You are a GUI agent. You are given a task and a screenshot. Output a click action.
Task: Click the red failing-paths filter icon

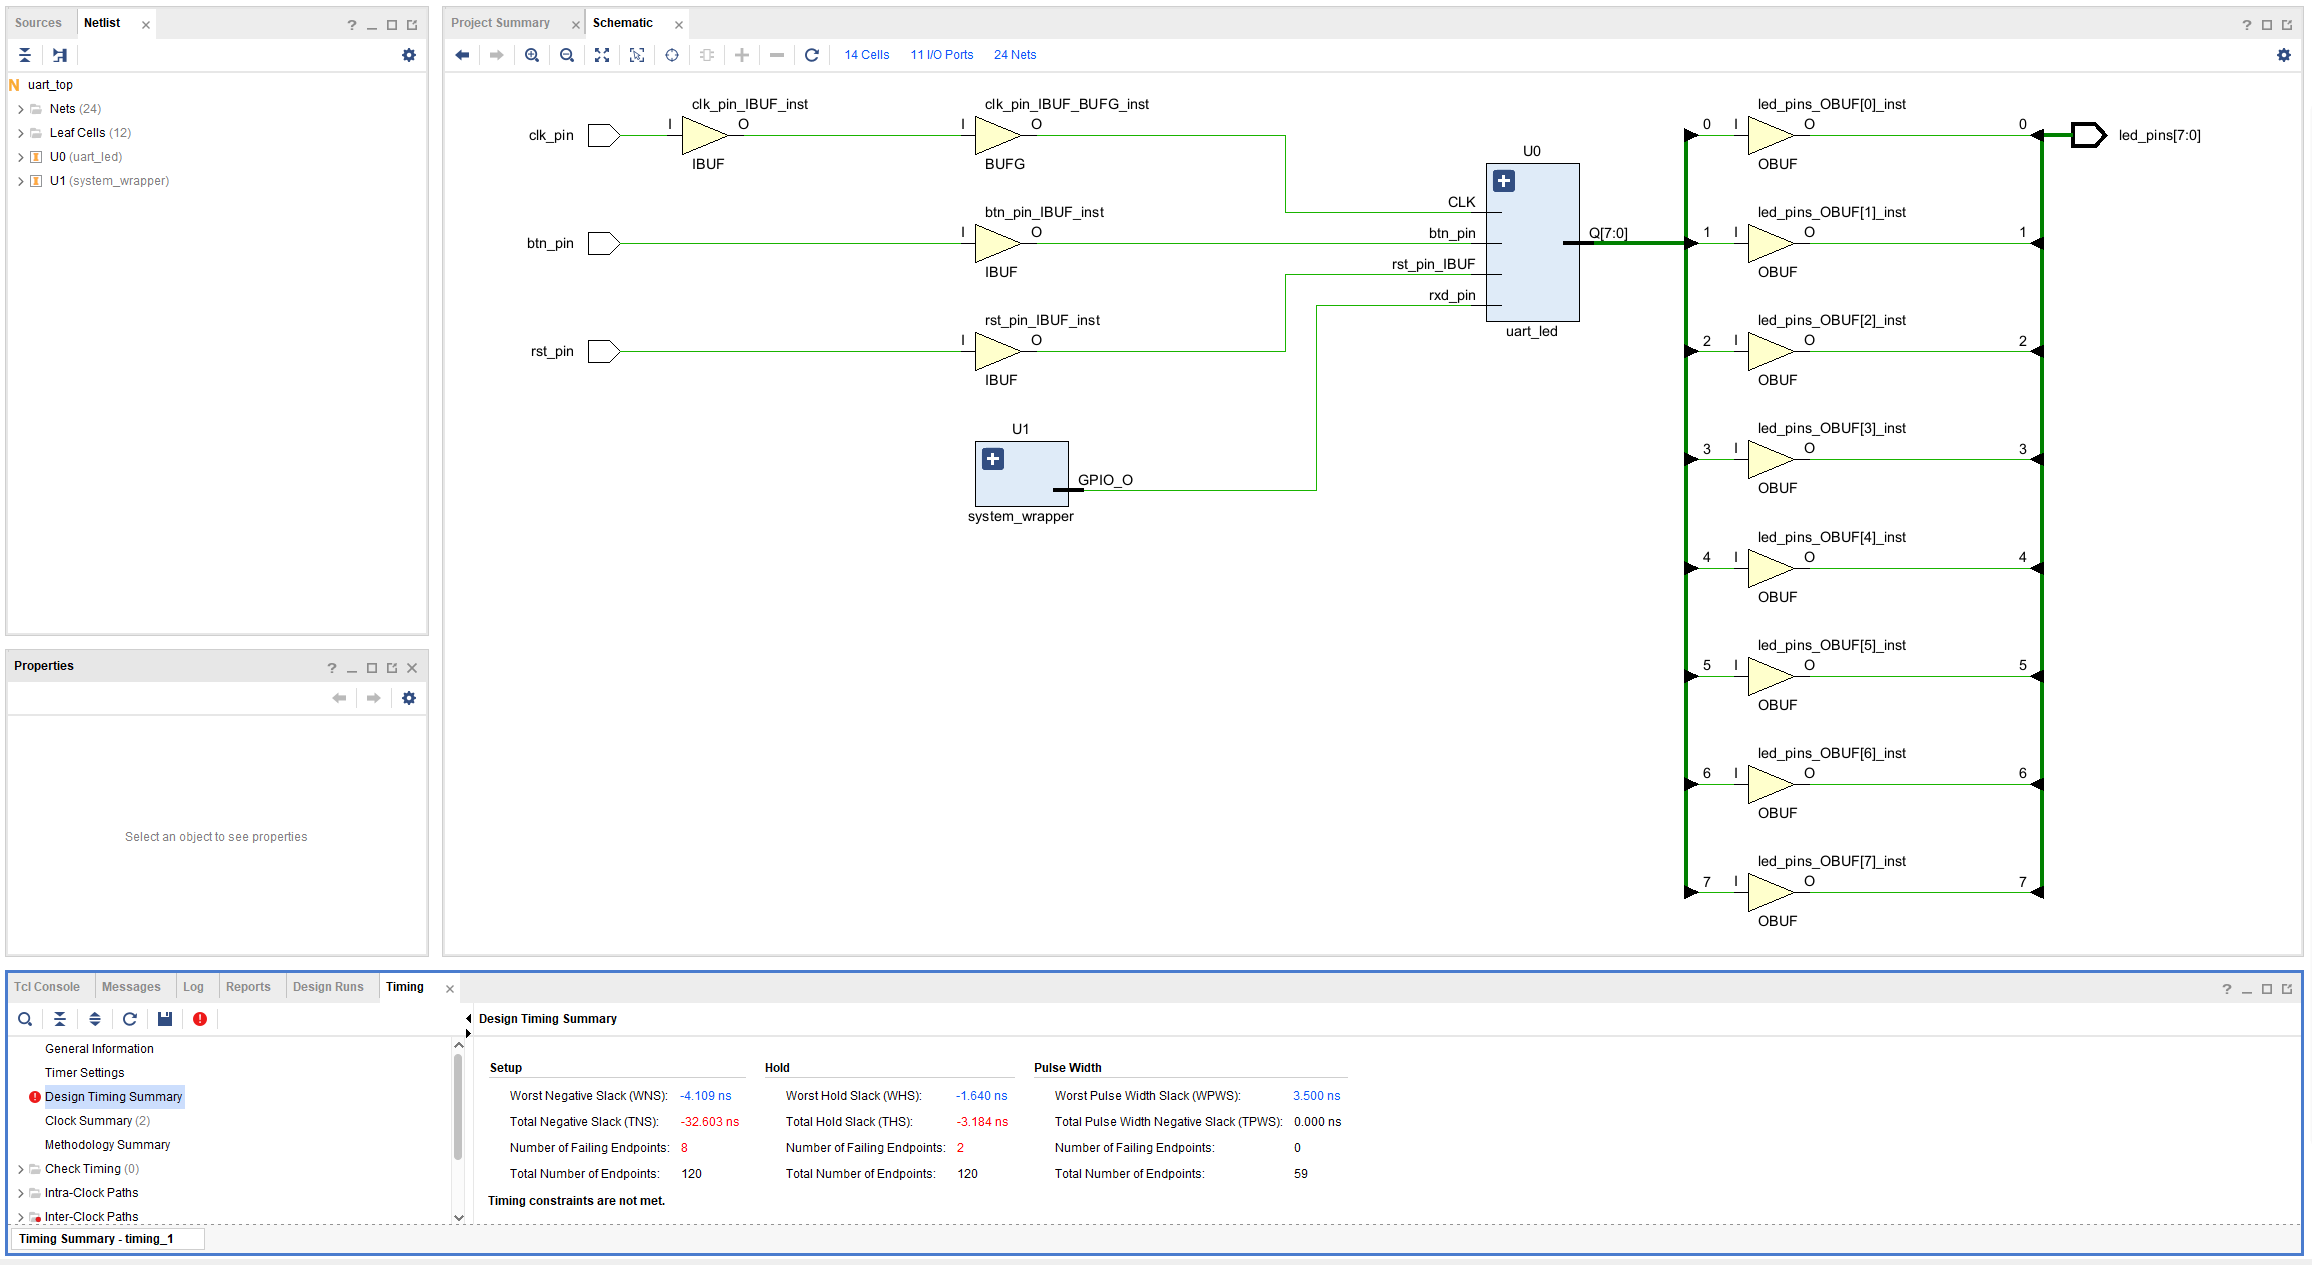point(200,1019)
